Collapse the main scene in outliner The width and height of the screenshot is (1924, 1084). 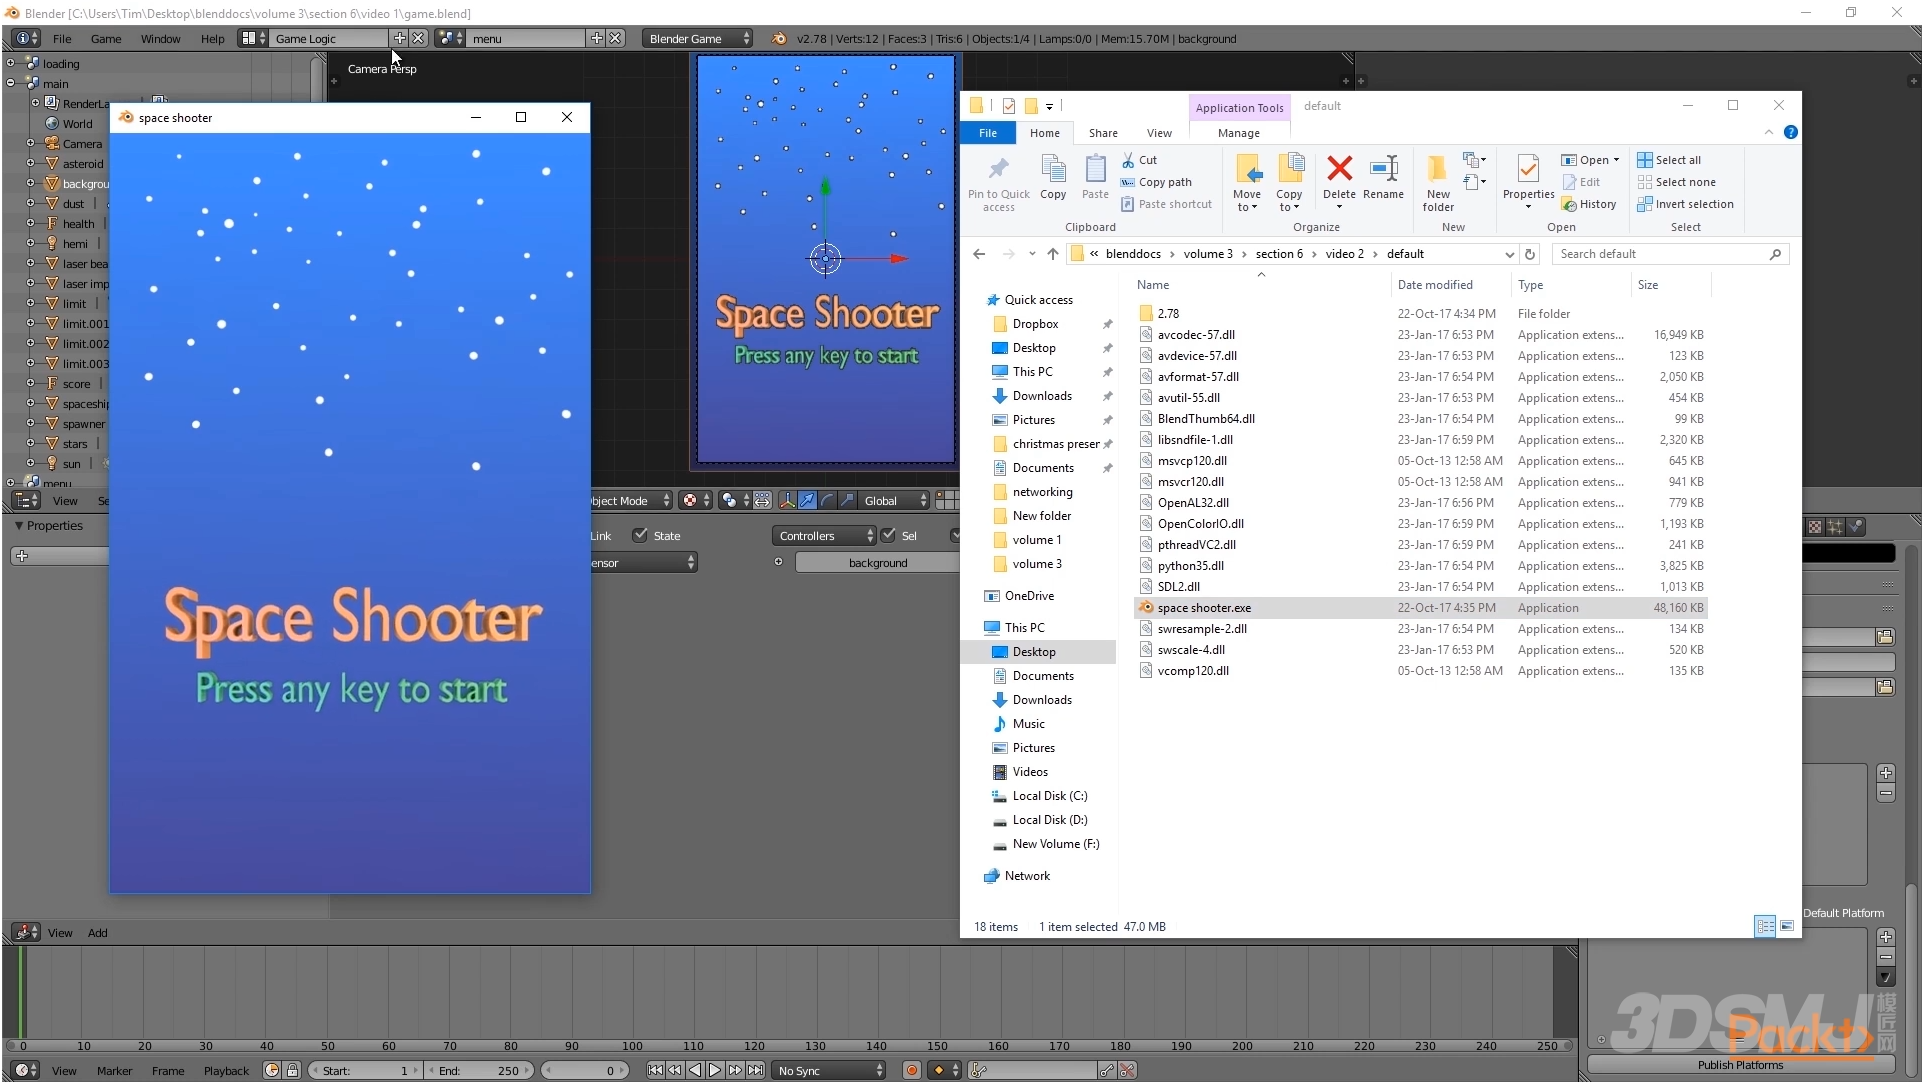pos(11,83)
